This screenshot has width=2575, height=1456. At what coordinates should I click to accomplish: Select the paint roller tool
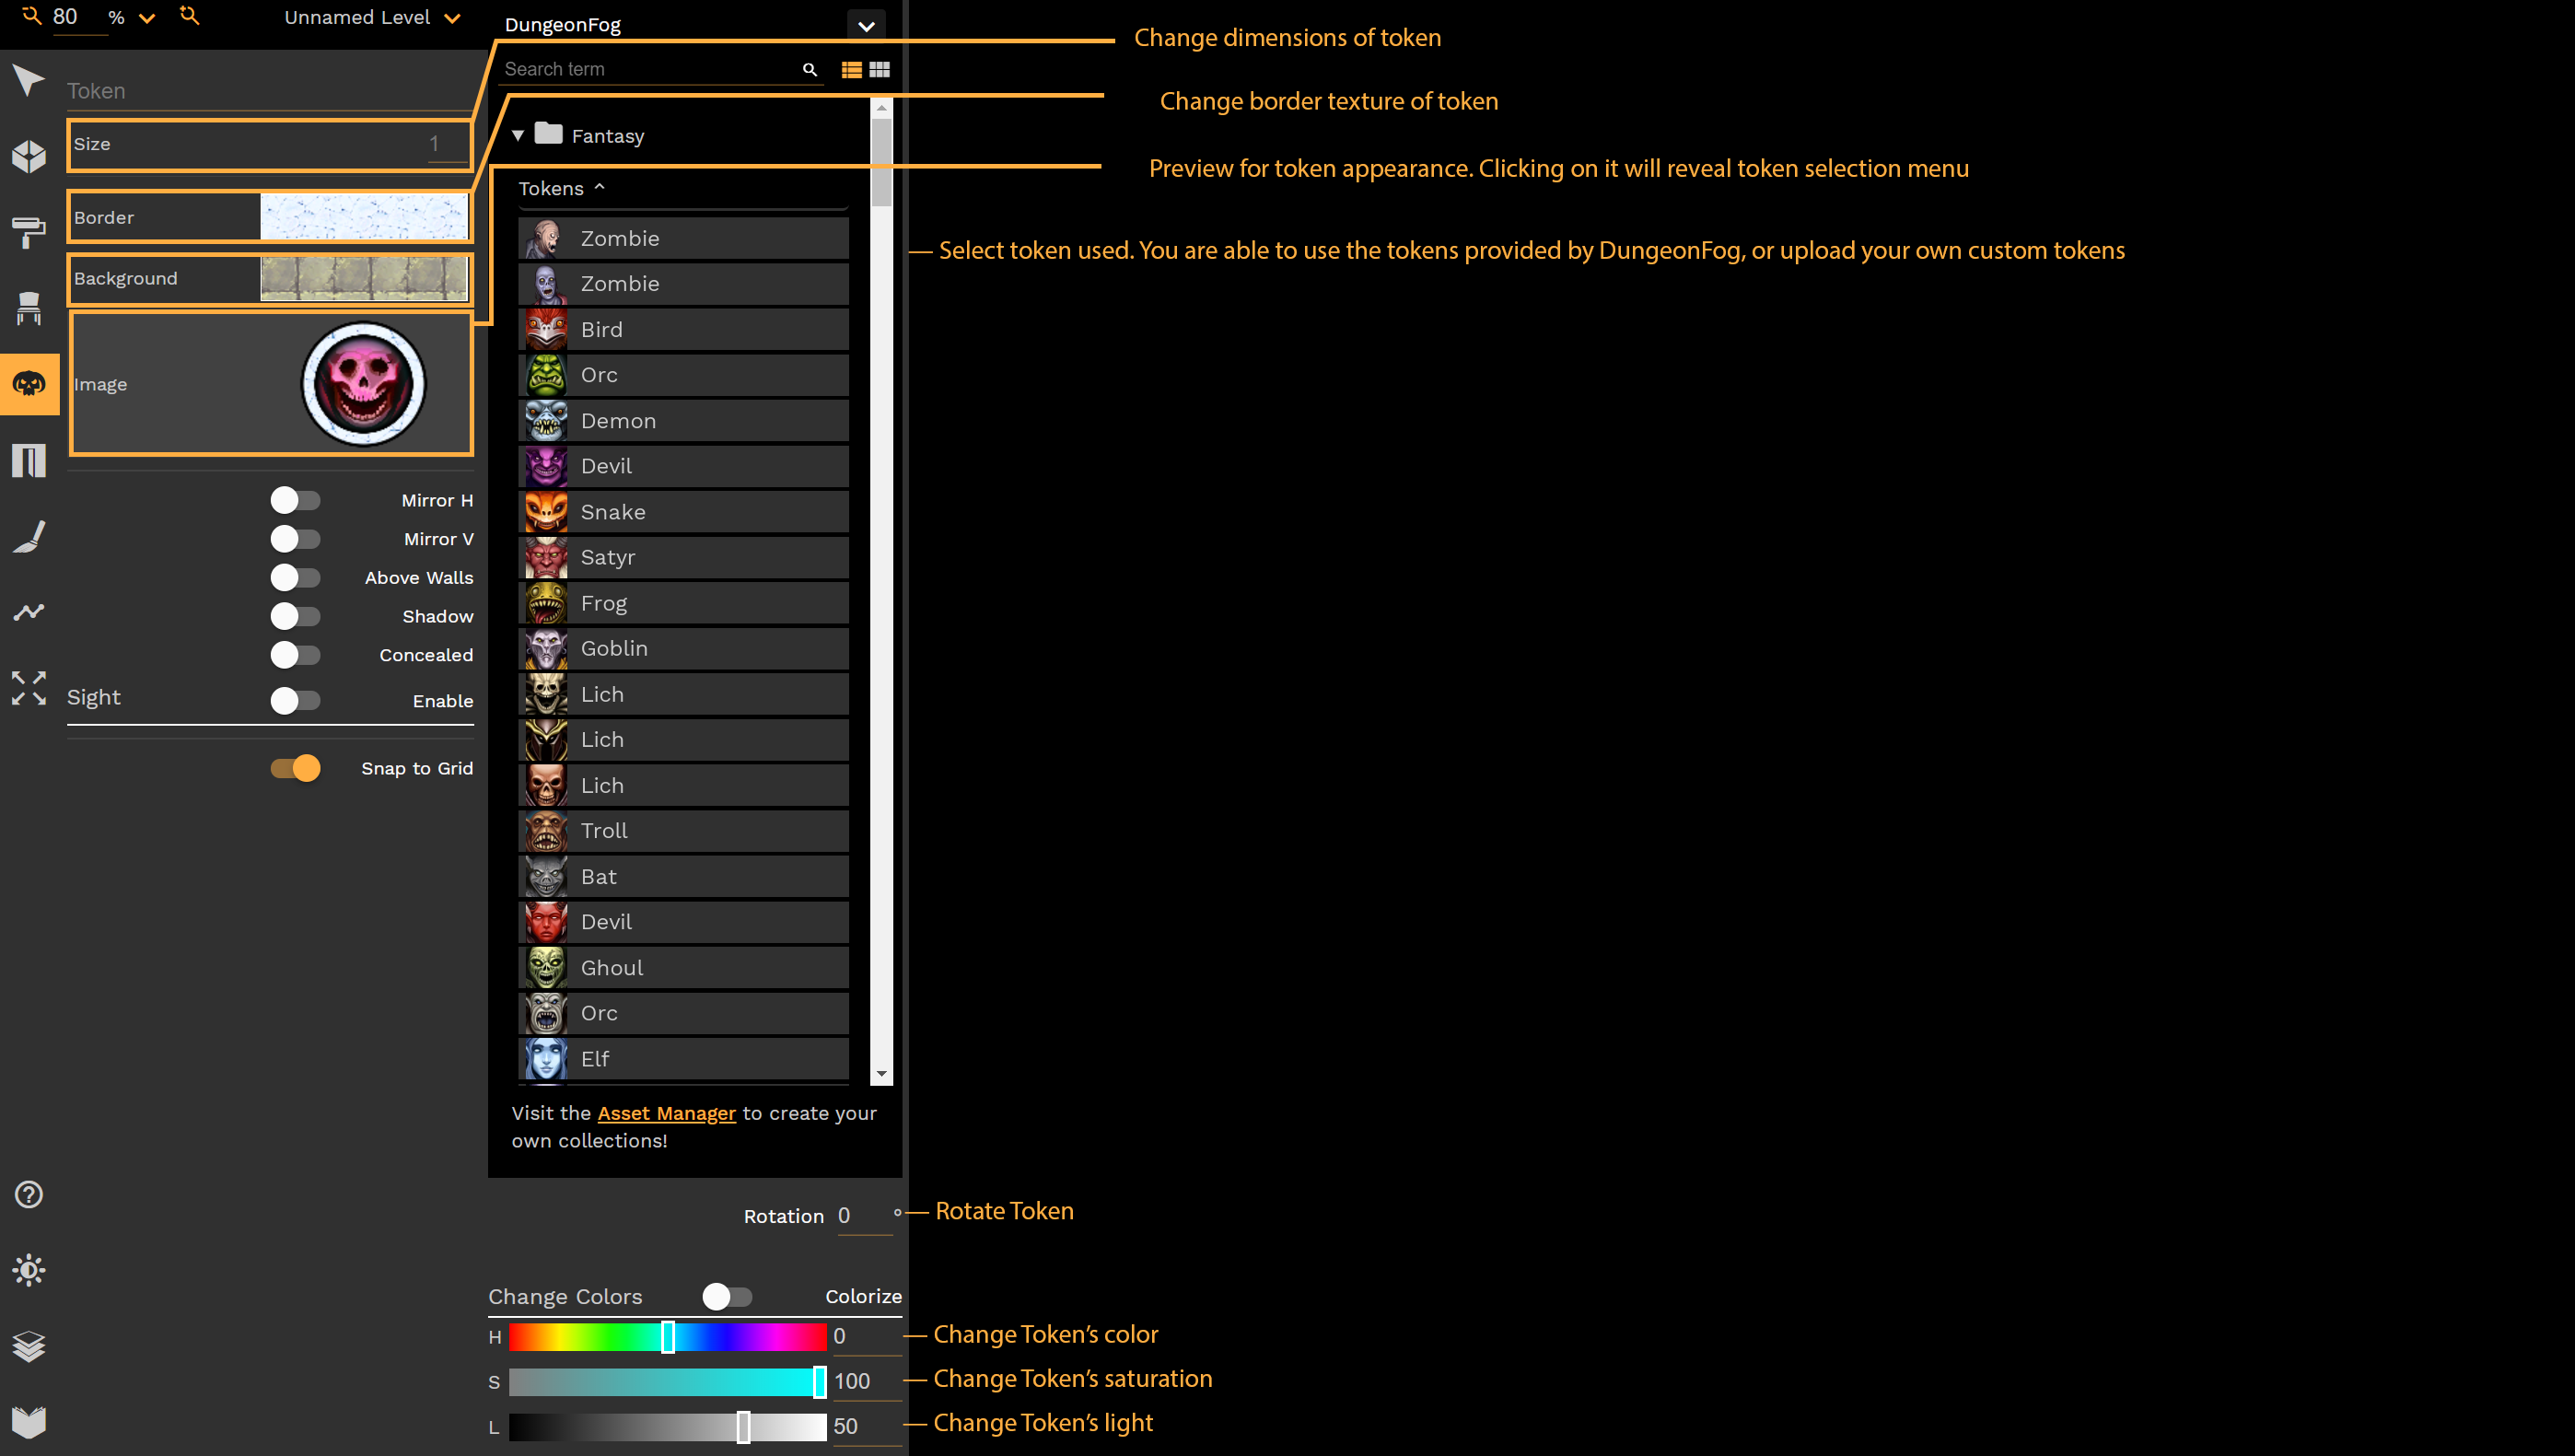pyautogui.click(x=29, y=232)
